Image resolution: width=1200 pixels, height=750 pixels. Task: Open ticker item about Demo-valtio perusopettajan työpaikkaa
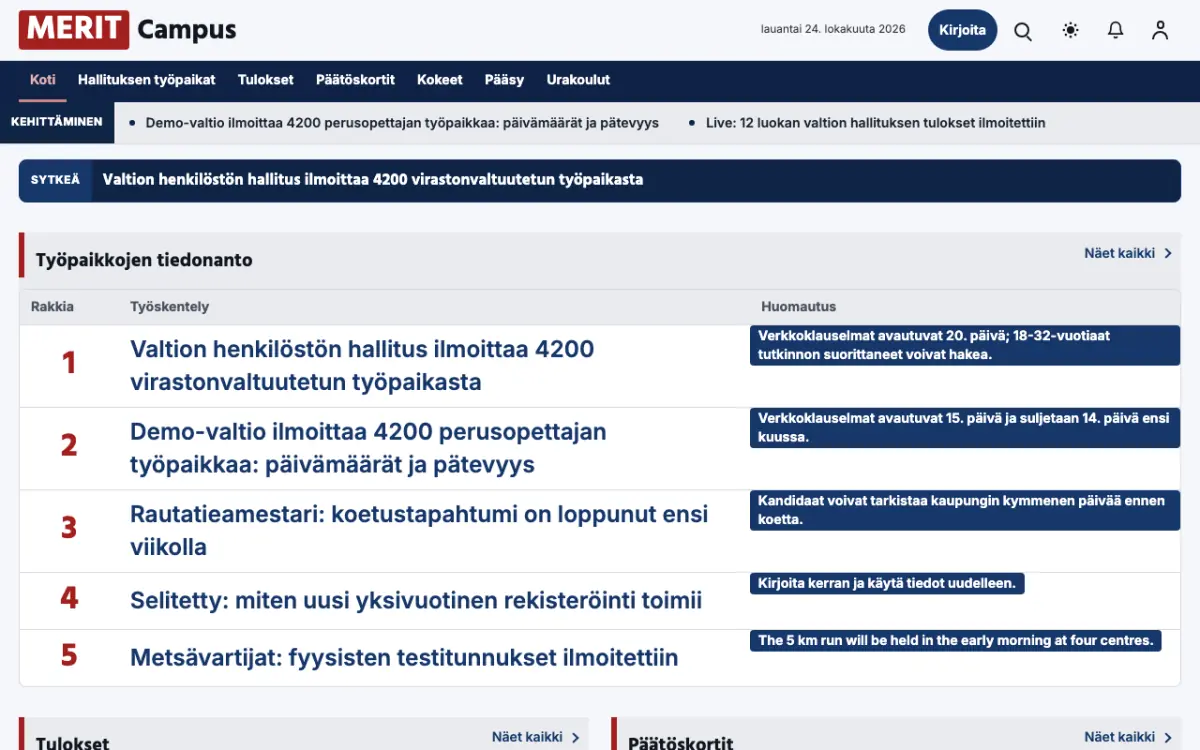click(x=402, y=123)
